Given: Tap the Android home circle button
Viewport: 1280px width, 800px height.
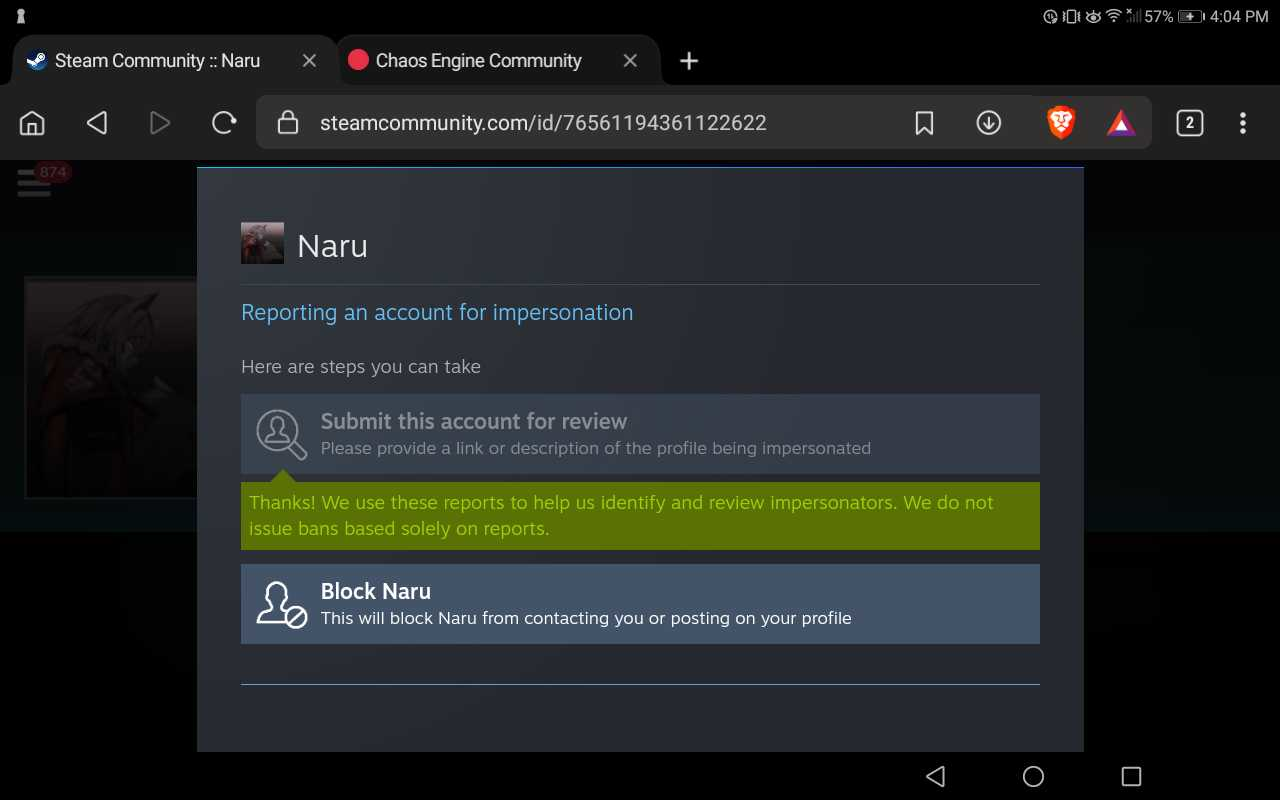Looking at the screenshot, I should pos(1033,776).
